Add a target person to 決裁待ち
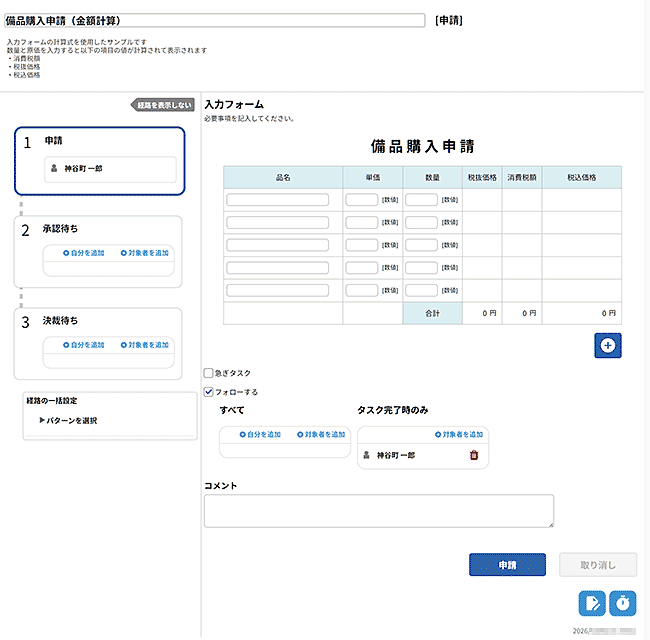Viewport: 650px width, 640px height. click(145, 345)
